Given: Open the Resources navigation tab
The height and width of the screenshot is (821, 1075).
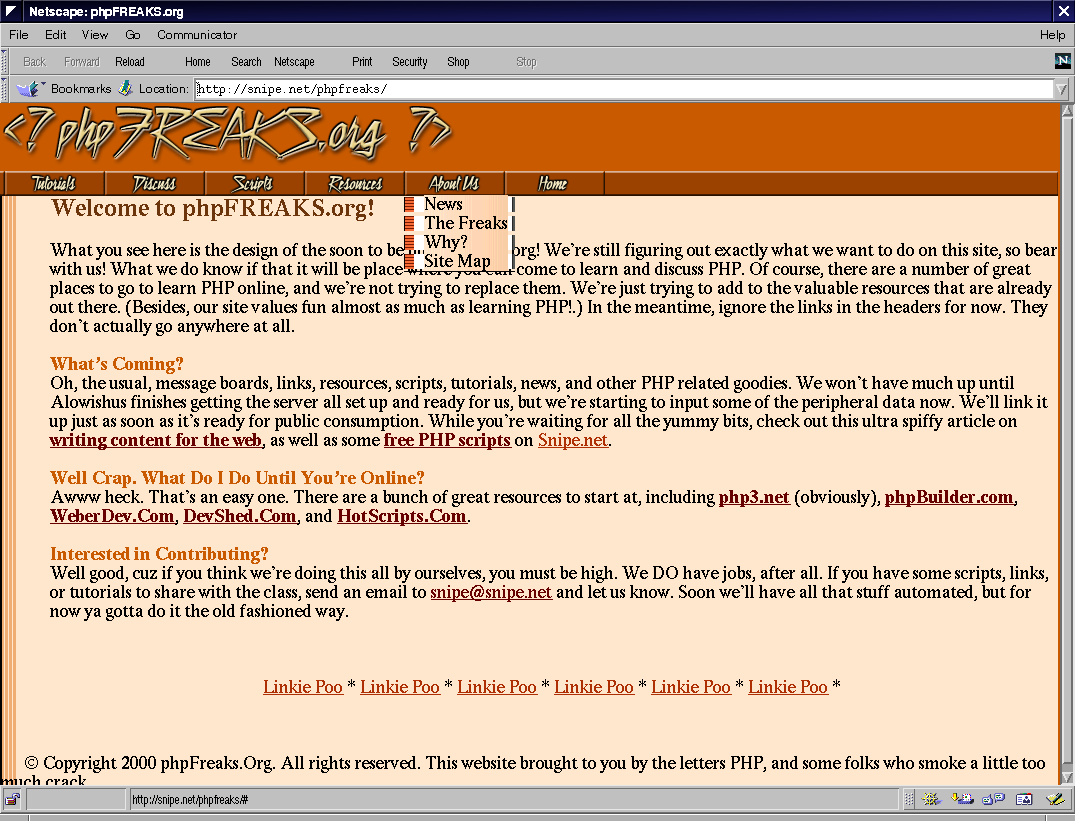Looking at the screenshot, I should [354, 183].
